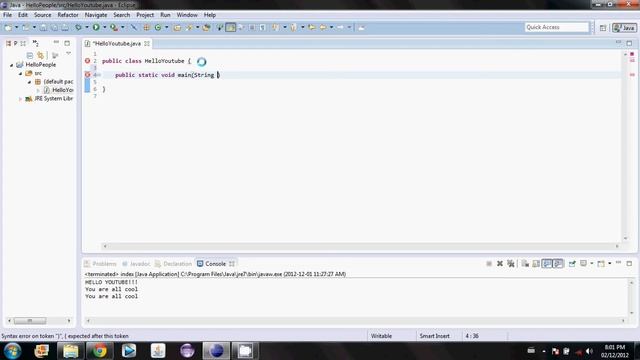Save the file with toolbar Save icon
The height and width of the screenshot is (360, 640).
point(43,27)
